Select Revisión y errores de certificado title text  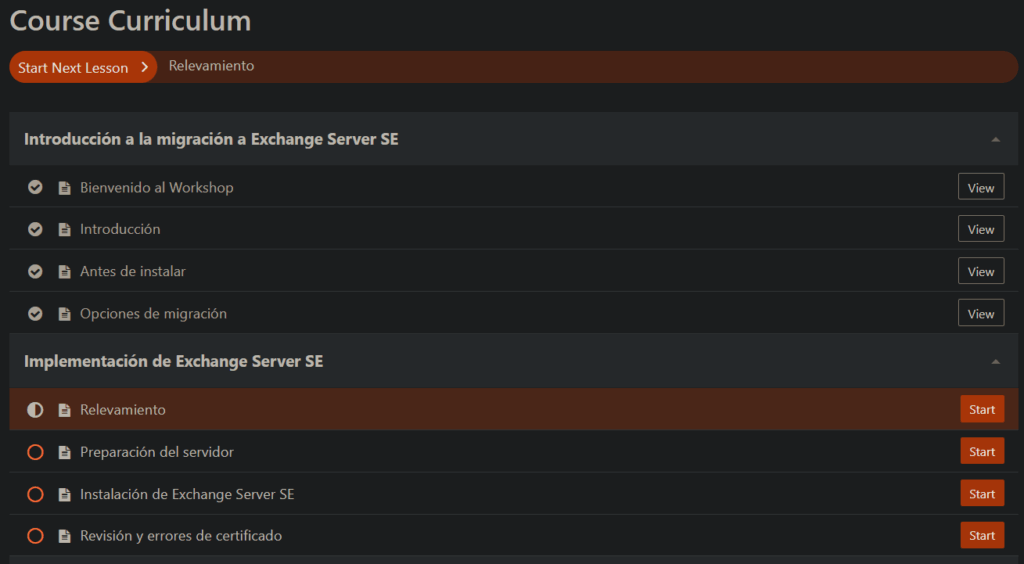tap(181, 536)
